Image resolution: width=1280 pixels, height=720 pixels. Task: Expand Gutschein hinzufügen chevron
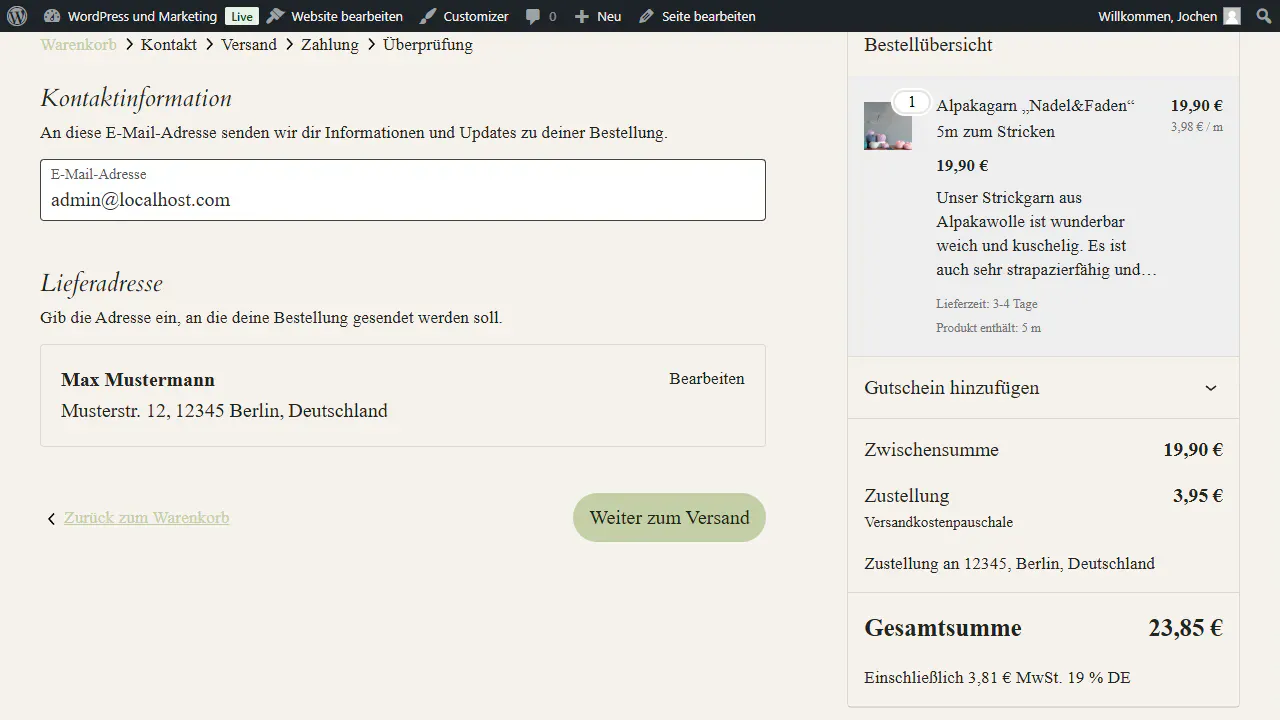[1211, 388]
